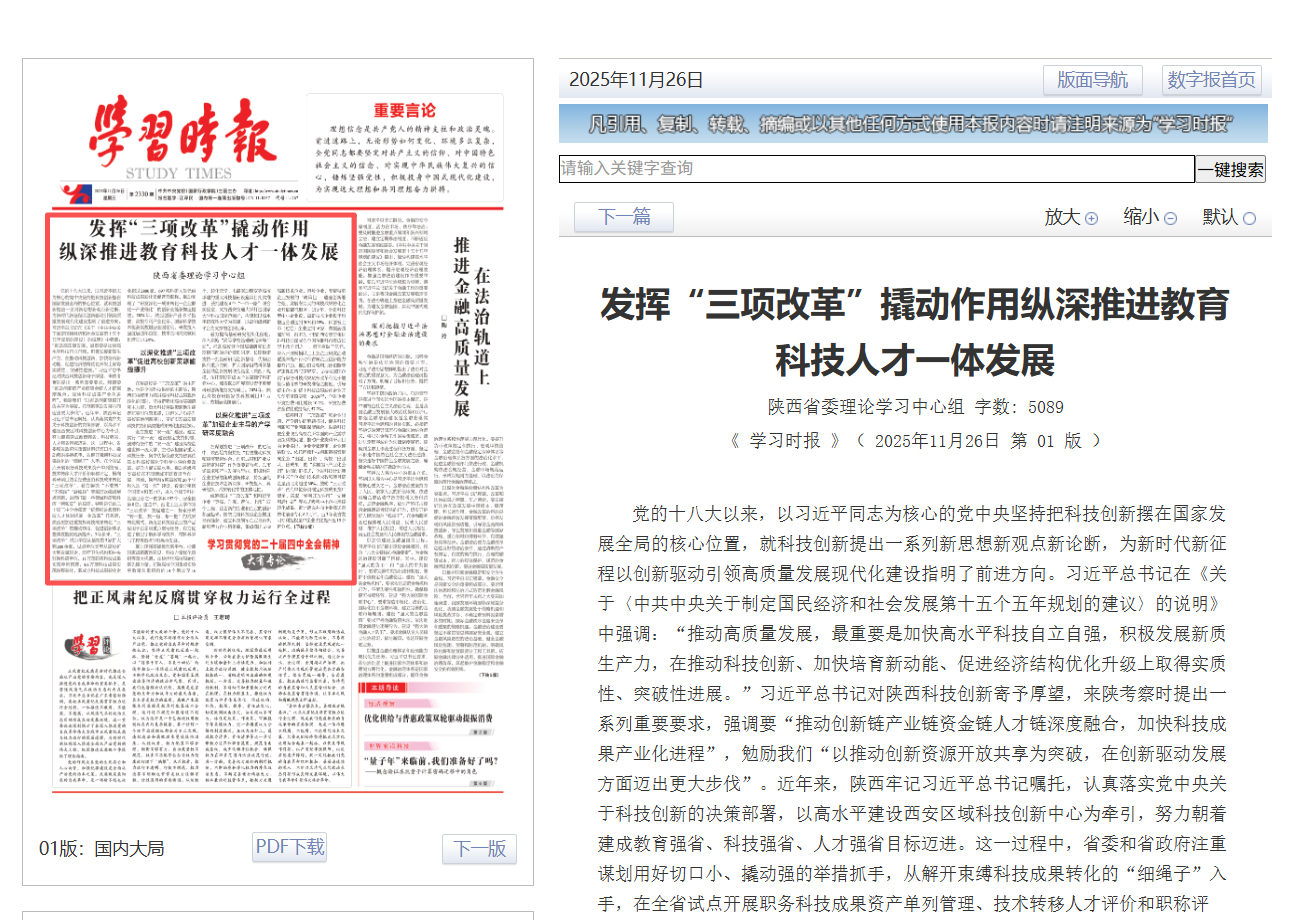The image size is (1291, 920).
Task: Download the page via PDF下载
Action: 289,847
